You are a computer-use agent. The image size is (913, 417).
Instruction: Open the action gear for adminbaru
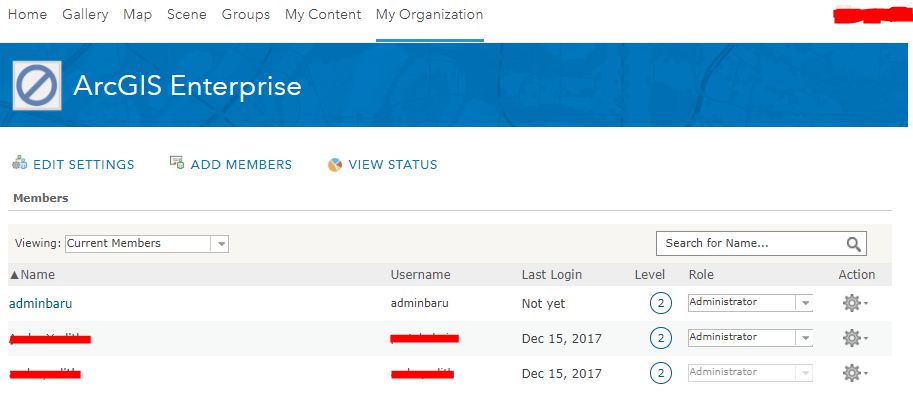pos(855,303)
